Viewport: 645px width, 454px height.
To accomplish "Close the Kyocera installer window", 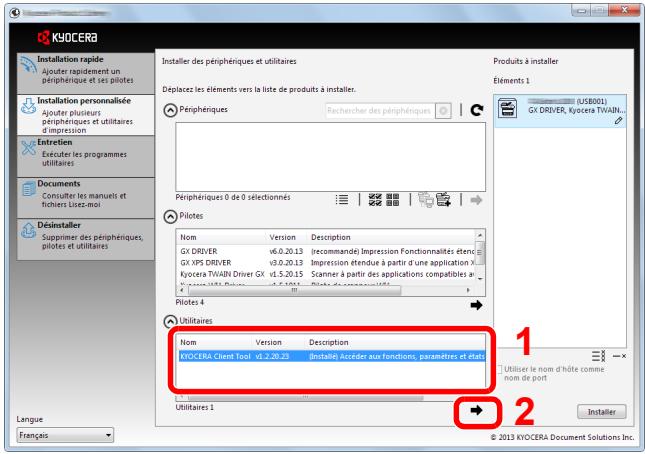I will coord(624,10).
